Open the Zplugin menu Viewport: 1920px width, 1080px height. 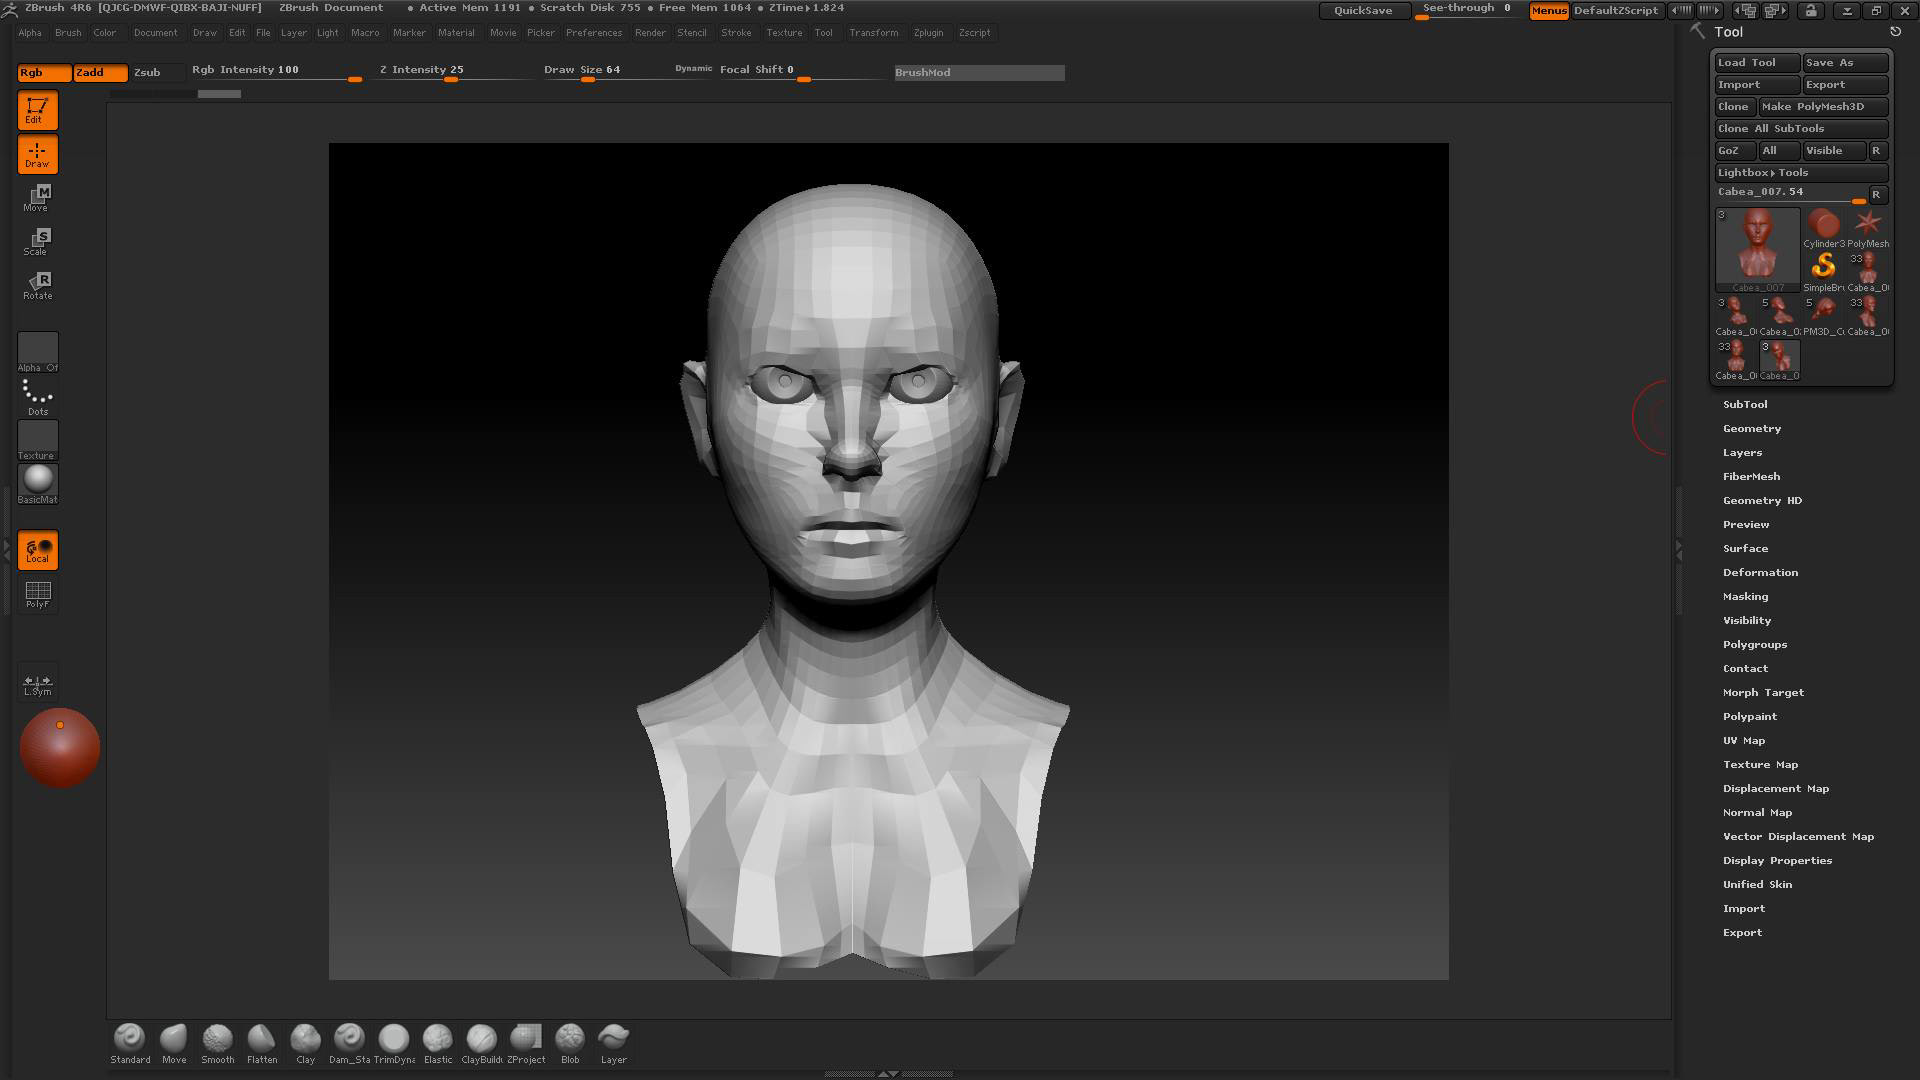coord(928,32)
